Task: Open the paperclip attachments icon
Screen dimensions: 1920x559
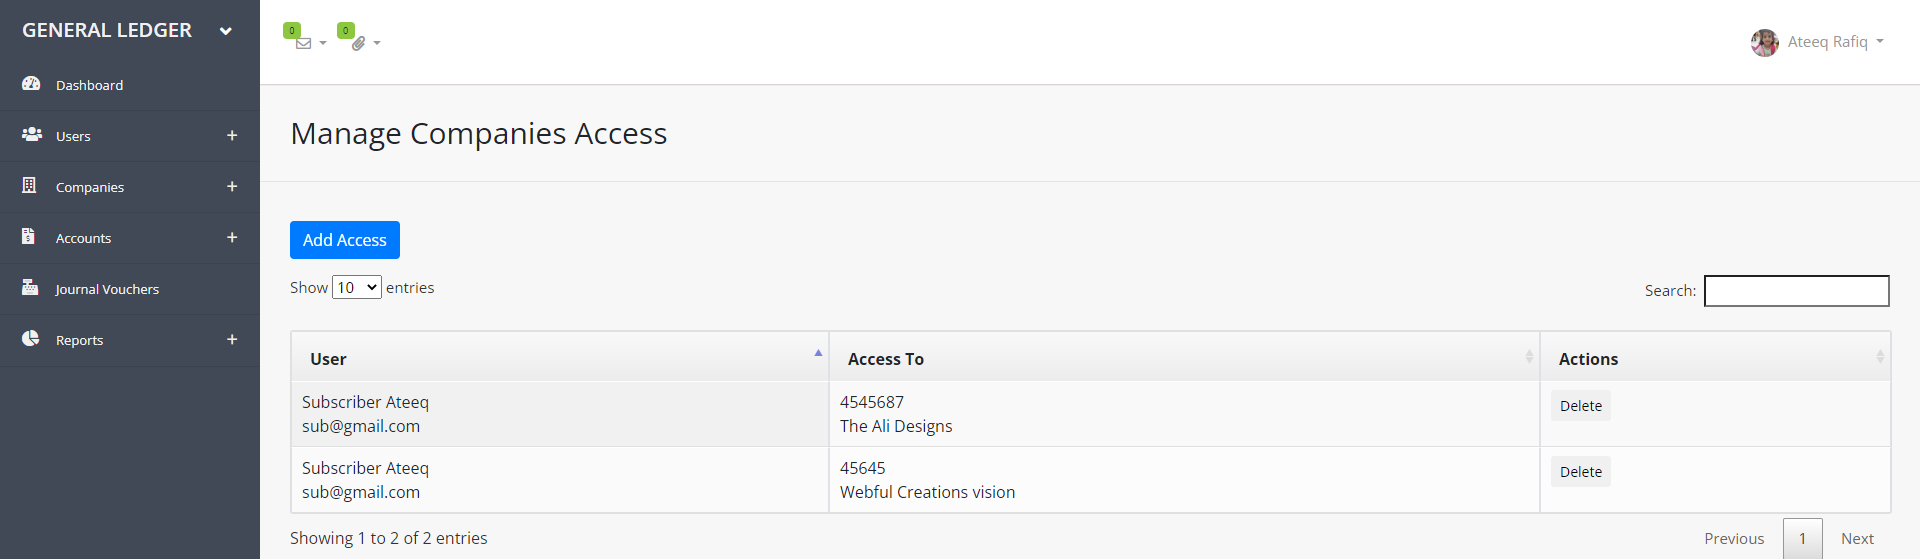Action: (x=358, y=43)
